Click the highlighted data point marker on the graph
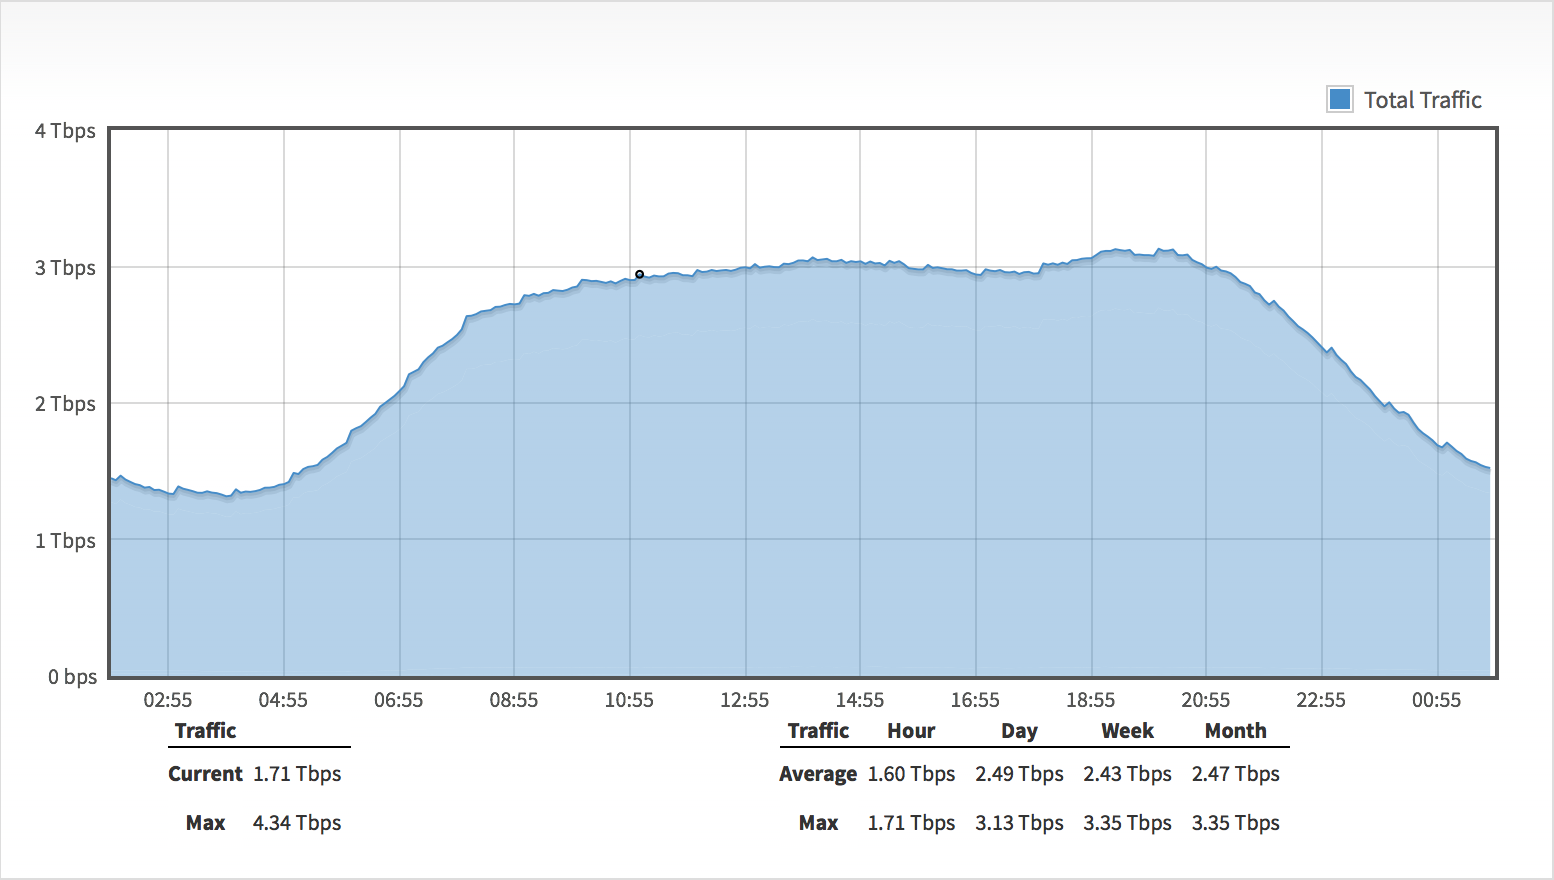The height and width of the screenshot is (880, 1554). pos(639,274)
